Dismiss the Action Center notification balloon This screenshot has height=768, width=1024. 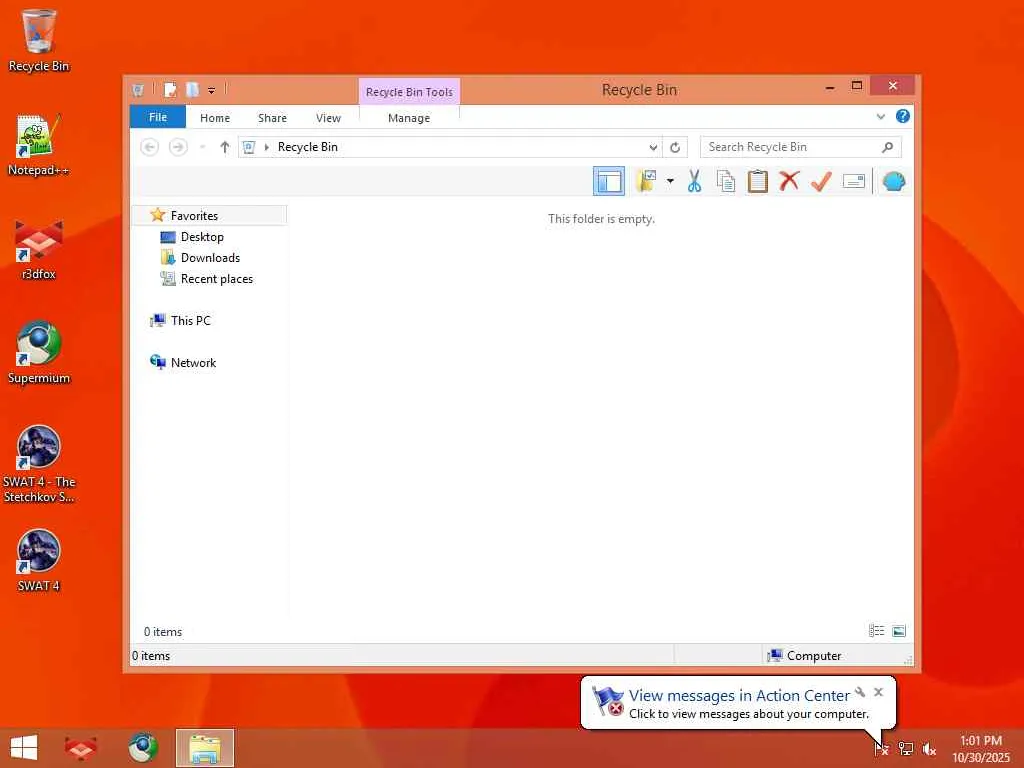pos(878,692)
